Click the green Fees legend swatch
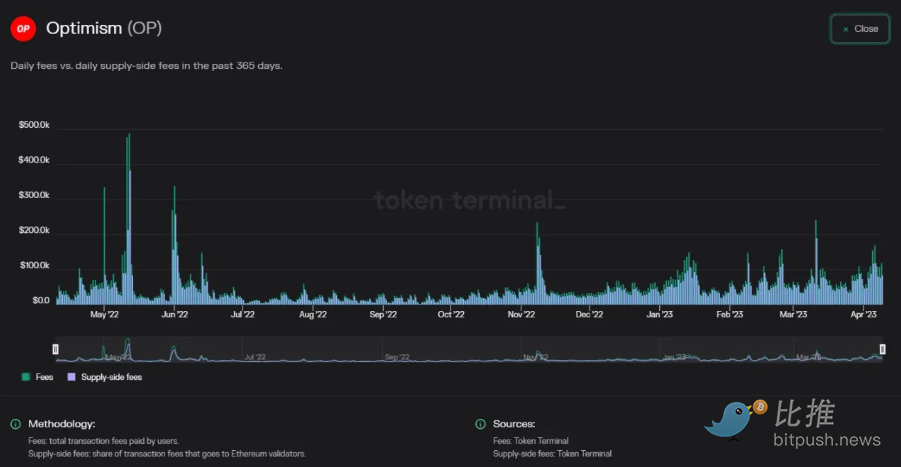The width and height of the screenshot is (901, 467). pos(26,377)
